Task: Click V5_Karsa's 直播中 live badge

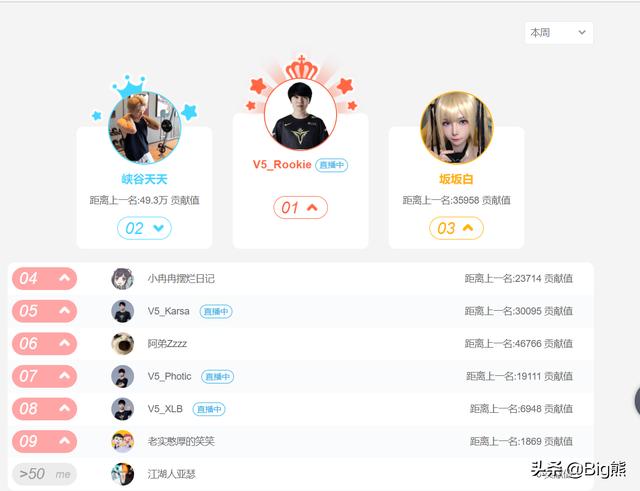Action: [216, 311]
